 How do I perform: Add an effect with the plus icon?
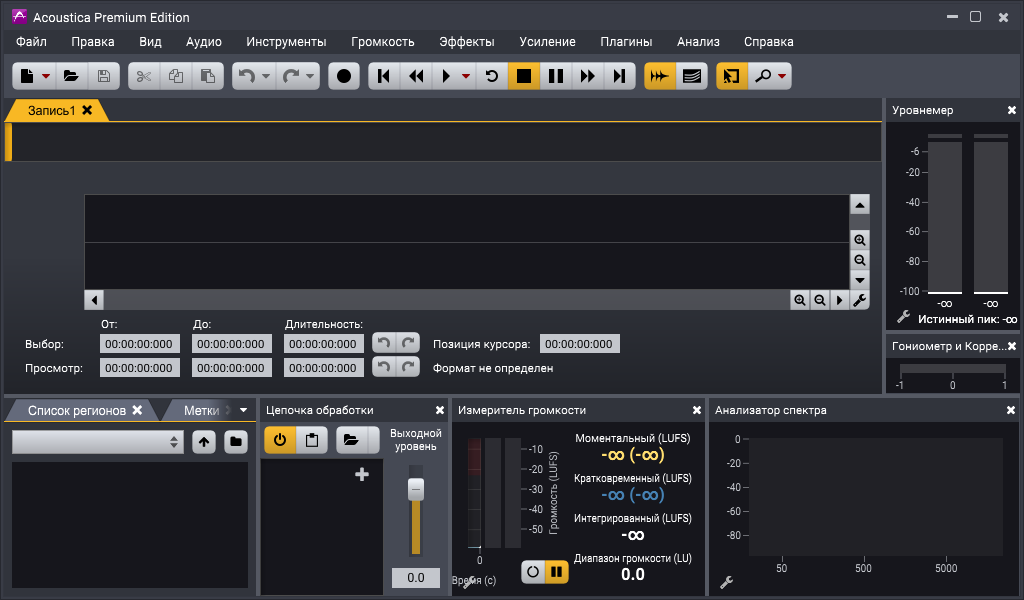(x=362, y=475)
